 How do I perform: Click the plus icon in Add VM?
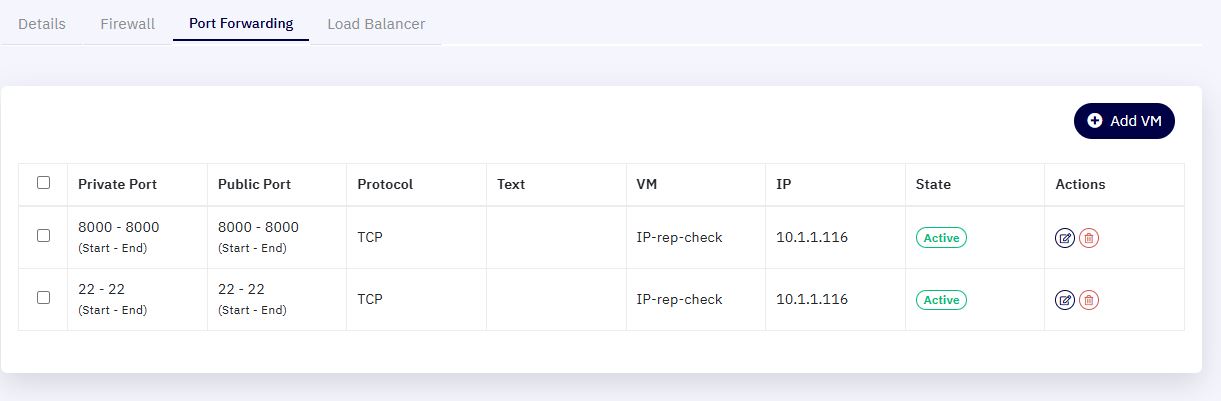(1095, 120)
